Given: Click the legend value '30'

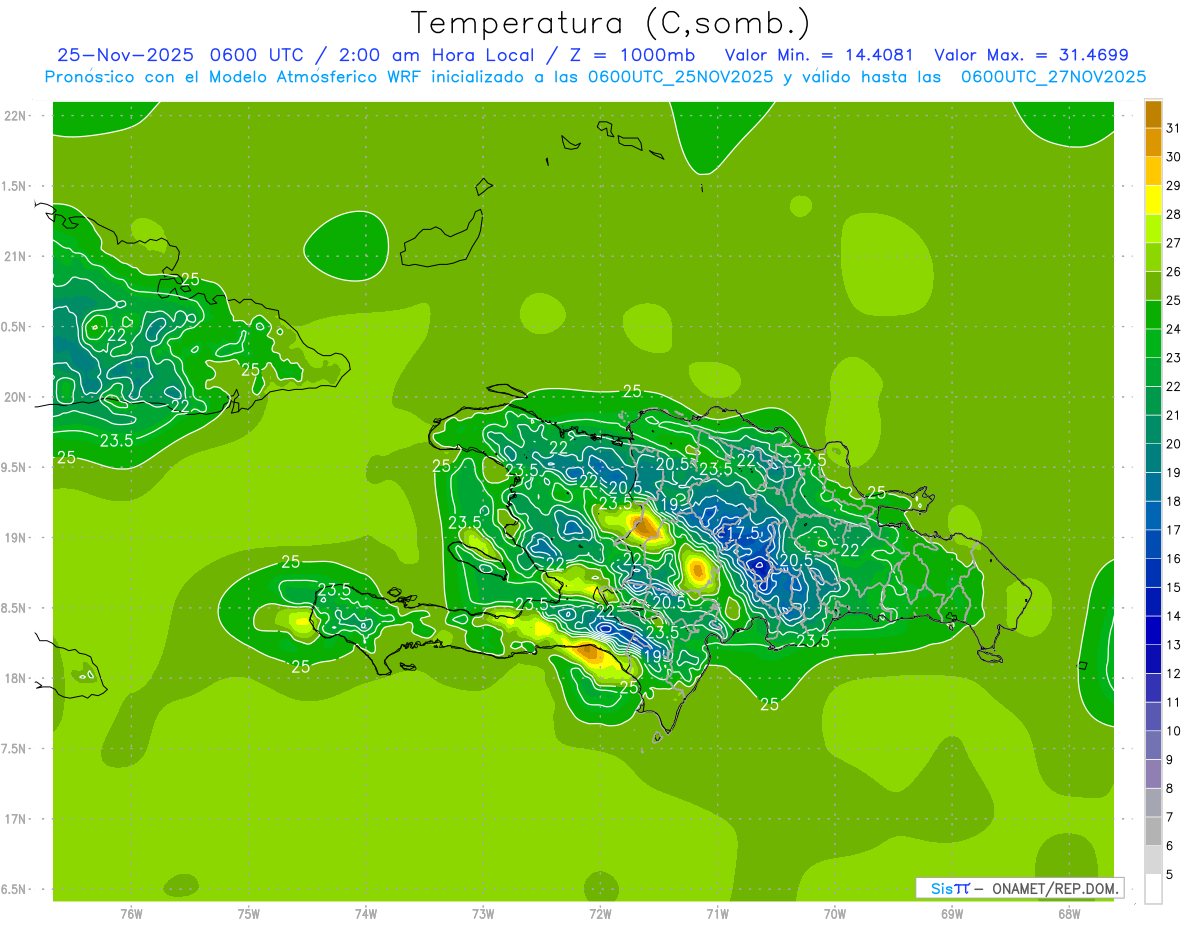Looking at the screenshot, I should pos(1173,157).
